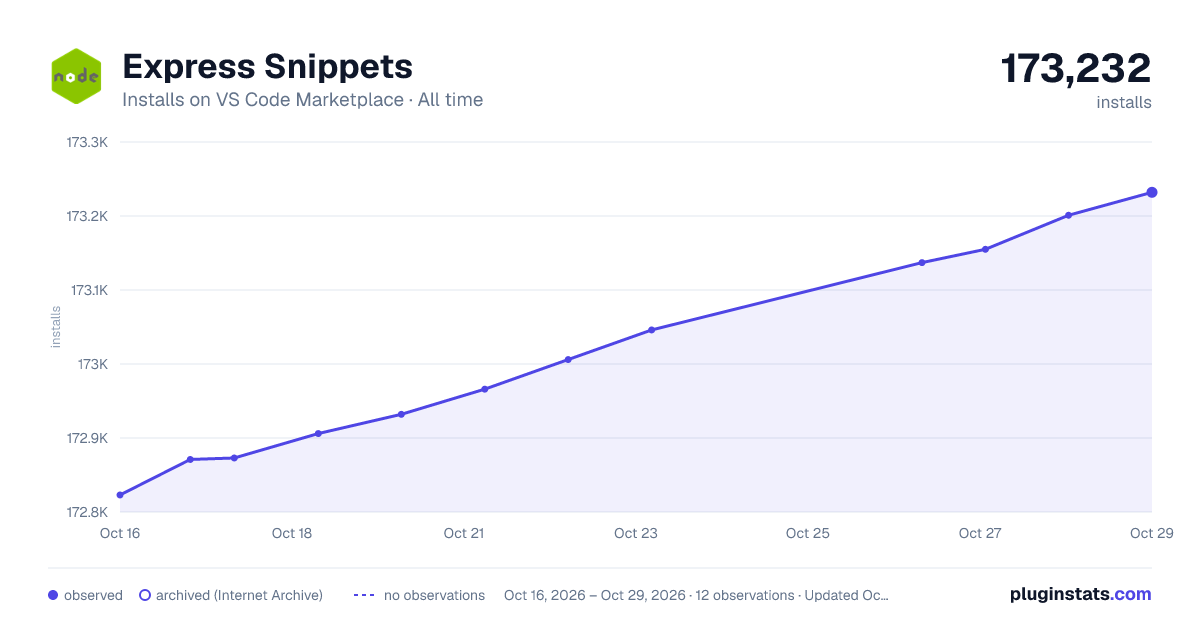Click the 172.9K y-axis label

pos(87,438)
